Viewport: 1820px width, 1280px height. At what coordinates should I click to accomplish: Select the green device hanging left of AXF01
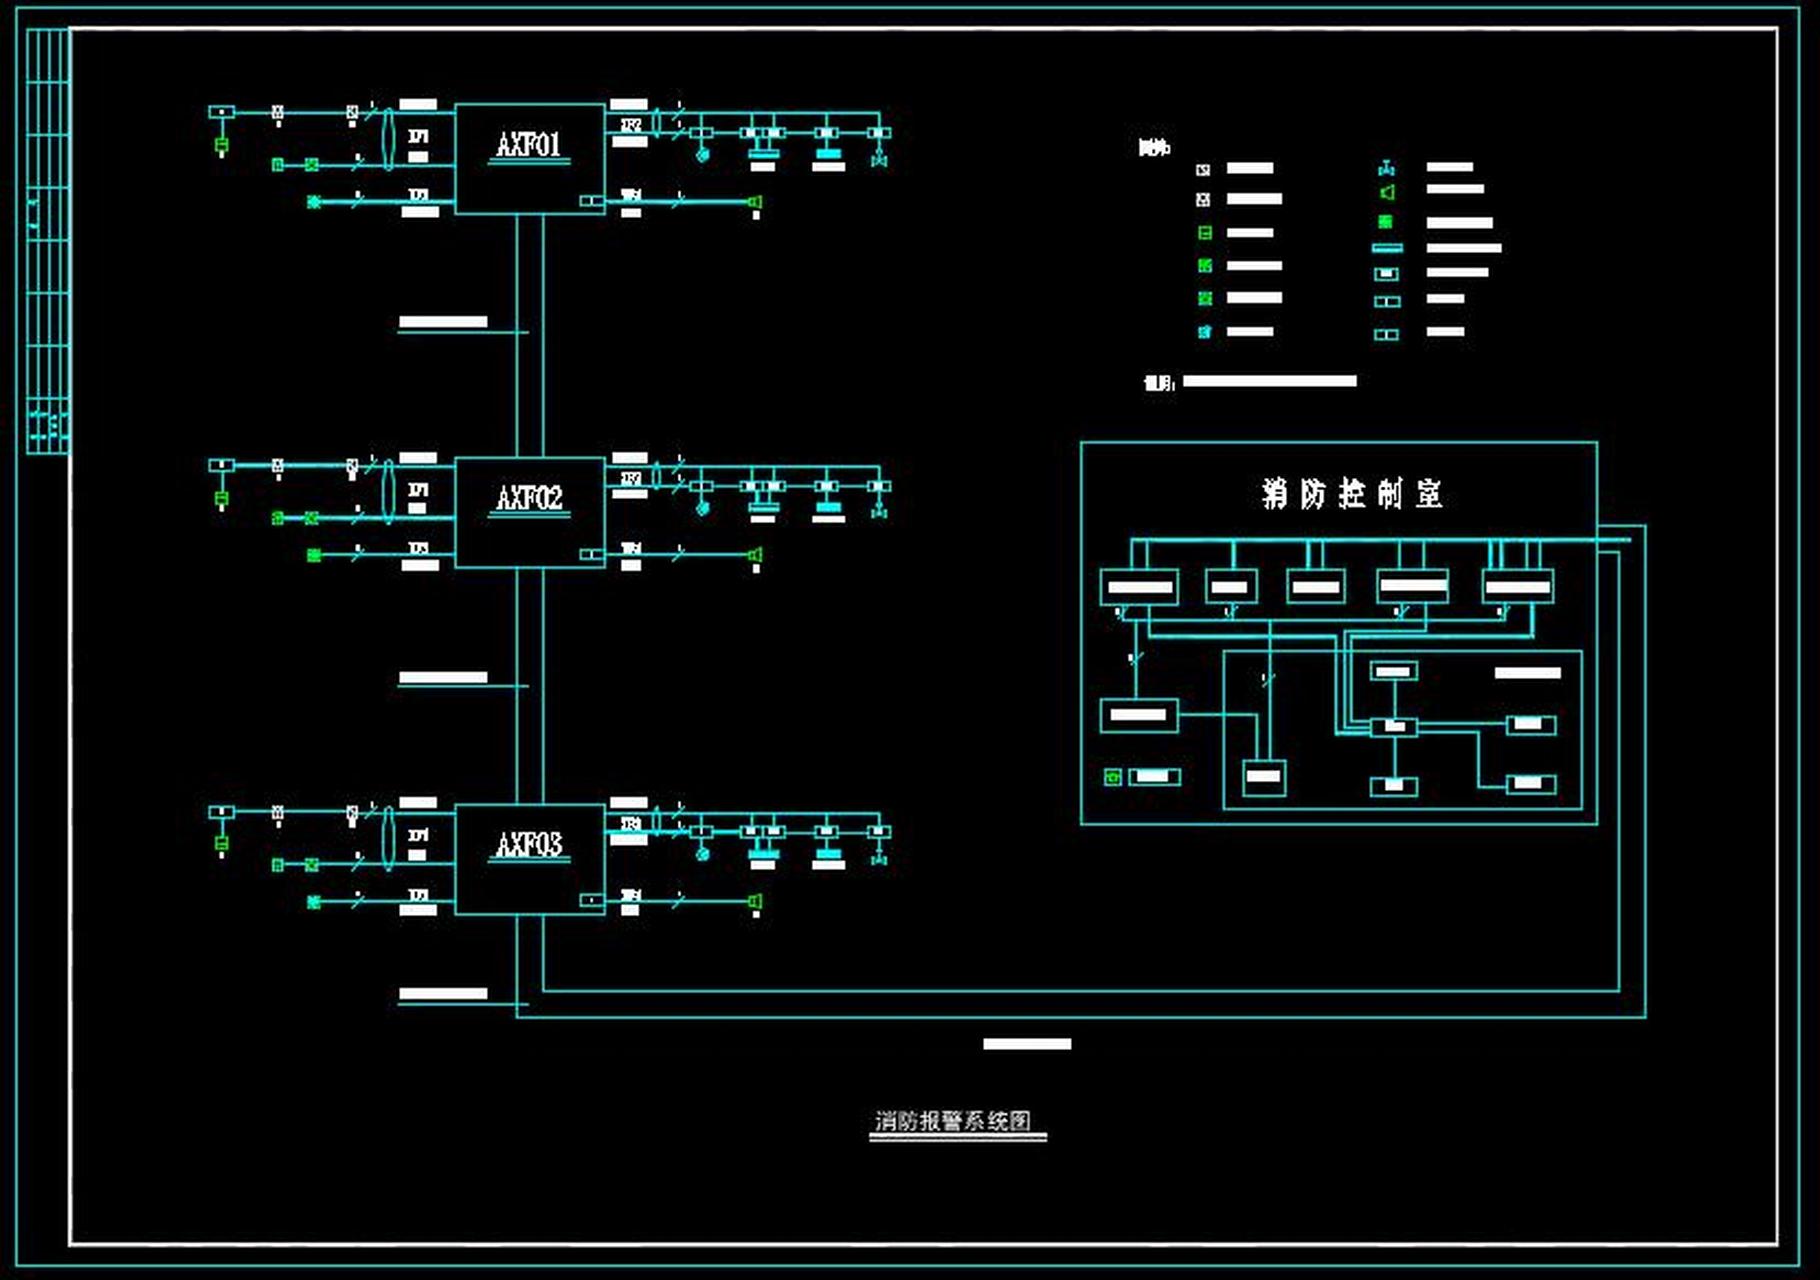coord(222,146)
